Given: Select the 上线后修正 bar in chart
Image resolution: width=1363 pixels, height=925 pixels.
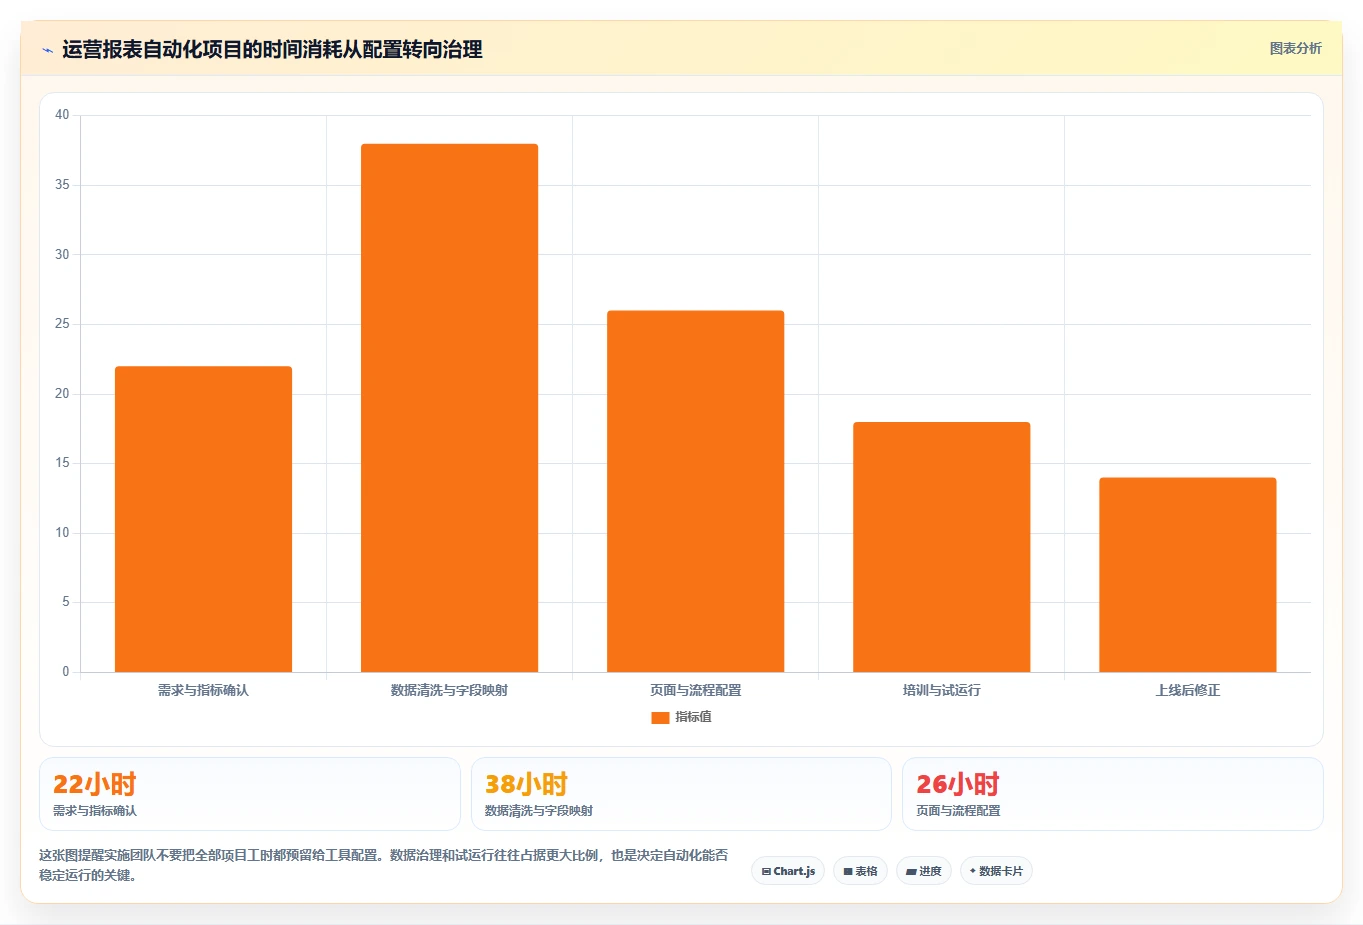Looking at the screenshot, I should (1187, 575).
